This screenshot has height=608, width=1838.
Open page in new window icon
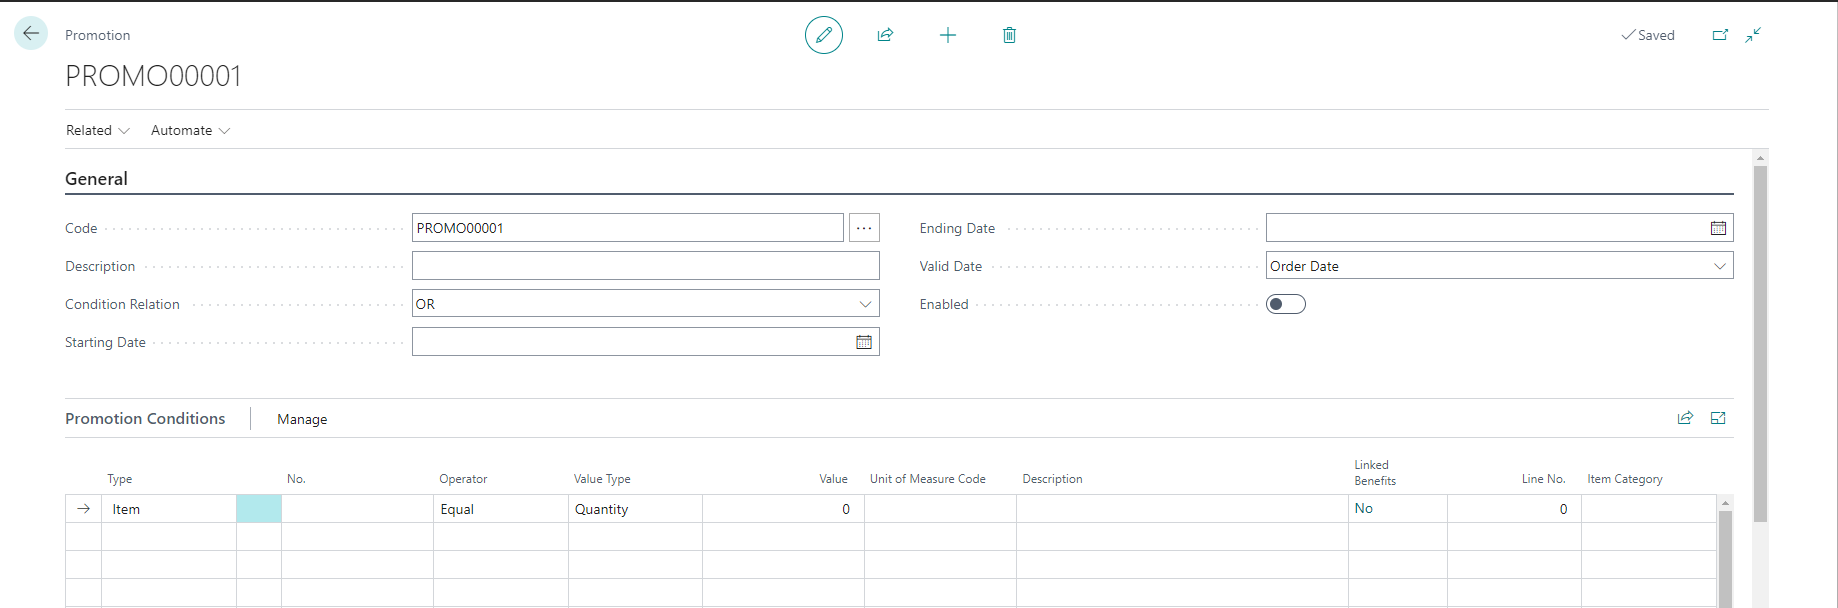[1720, 35]
